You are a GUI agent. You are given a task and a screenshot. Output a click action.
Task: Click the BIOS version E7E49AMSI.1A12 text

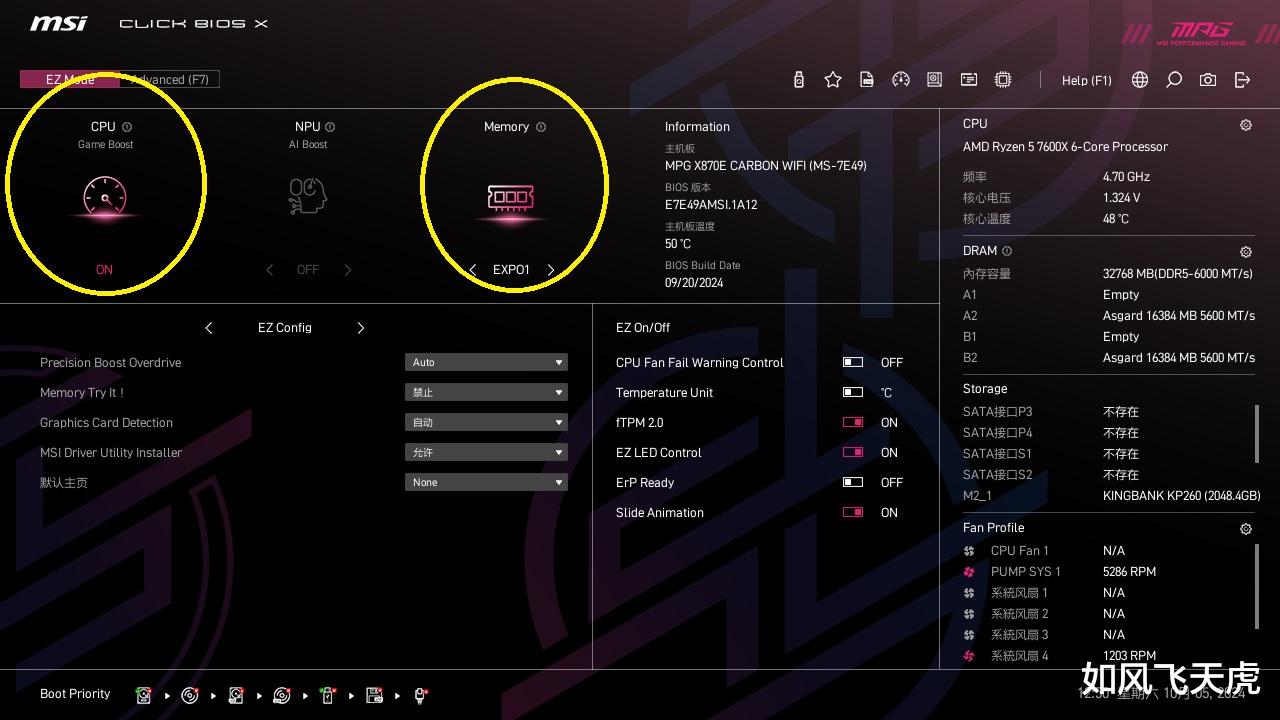click(x=711, y=205)
